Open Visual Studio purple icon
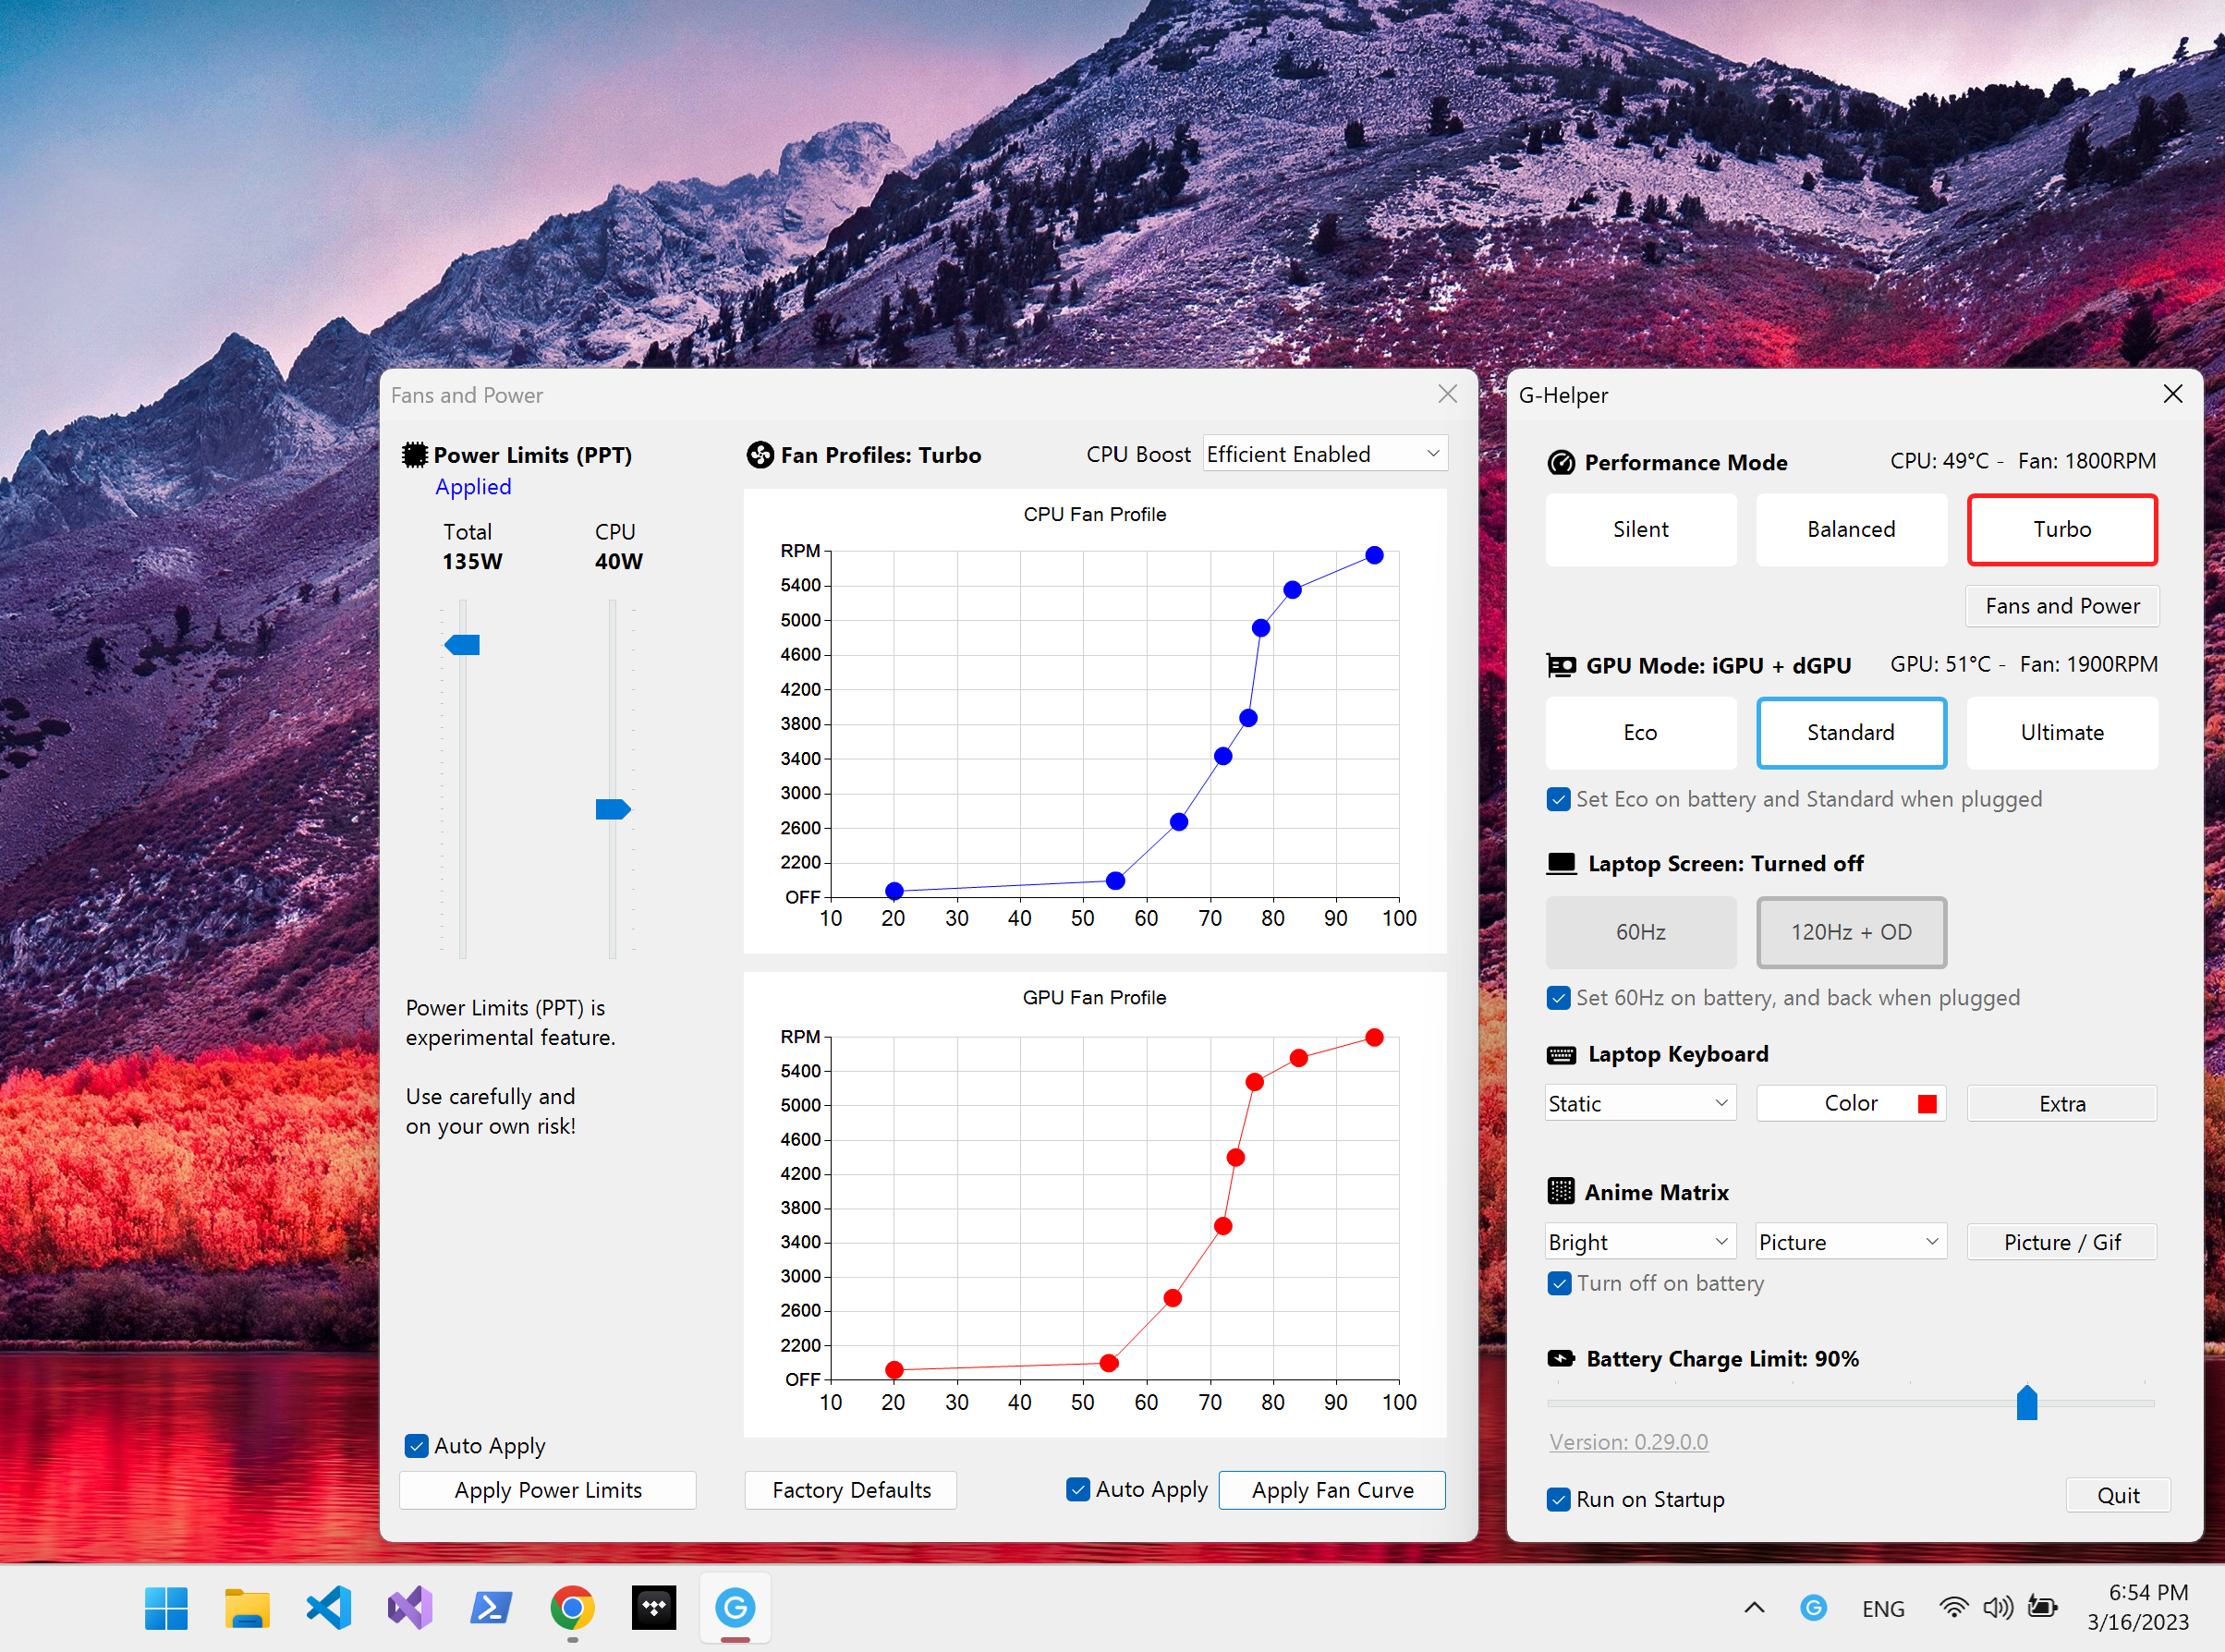 coord(410,1608)
